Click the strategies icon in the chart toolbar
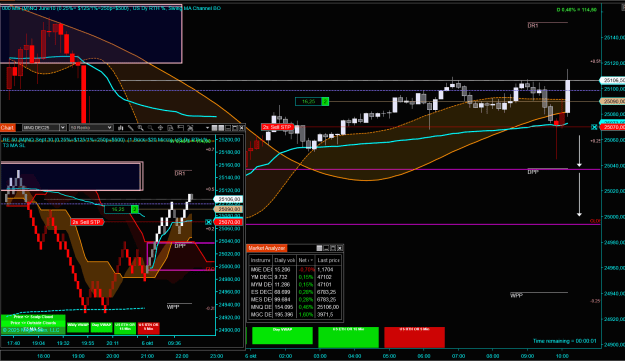 (190, 128)
